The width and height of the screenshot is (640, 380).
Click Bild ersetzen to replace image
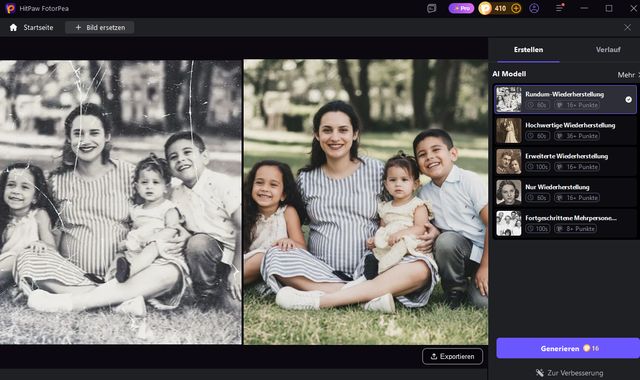click(100, 27)
